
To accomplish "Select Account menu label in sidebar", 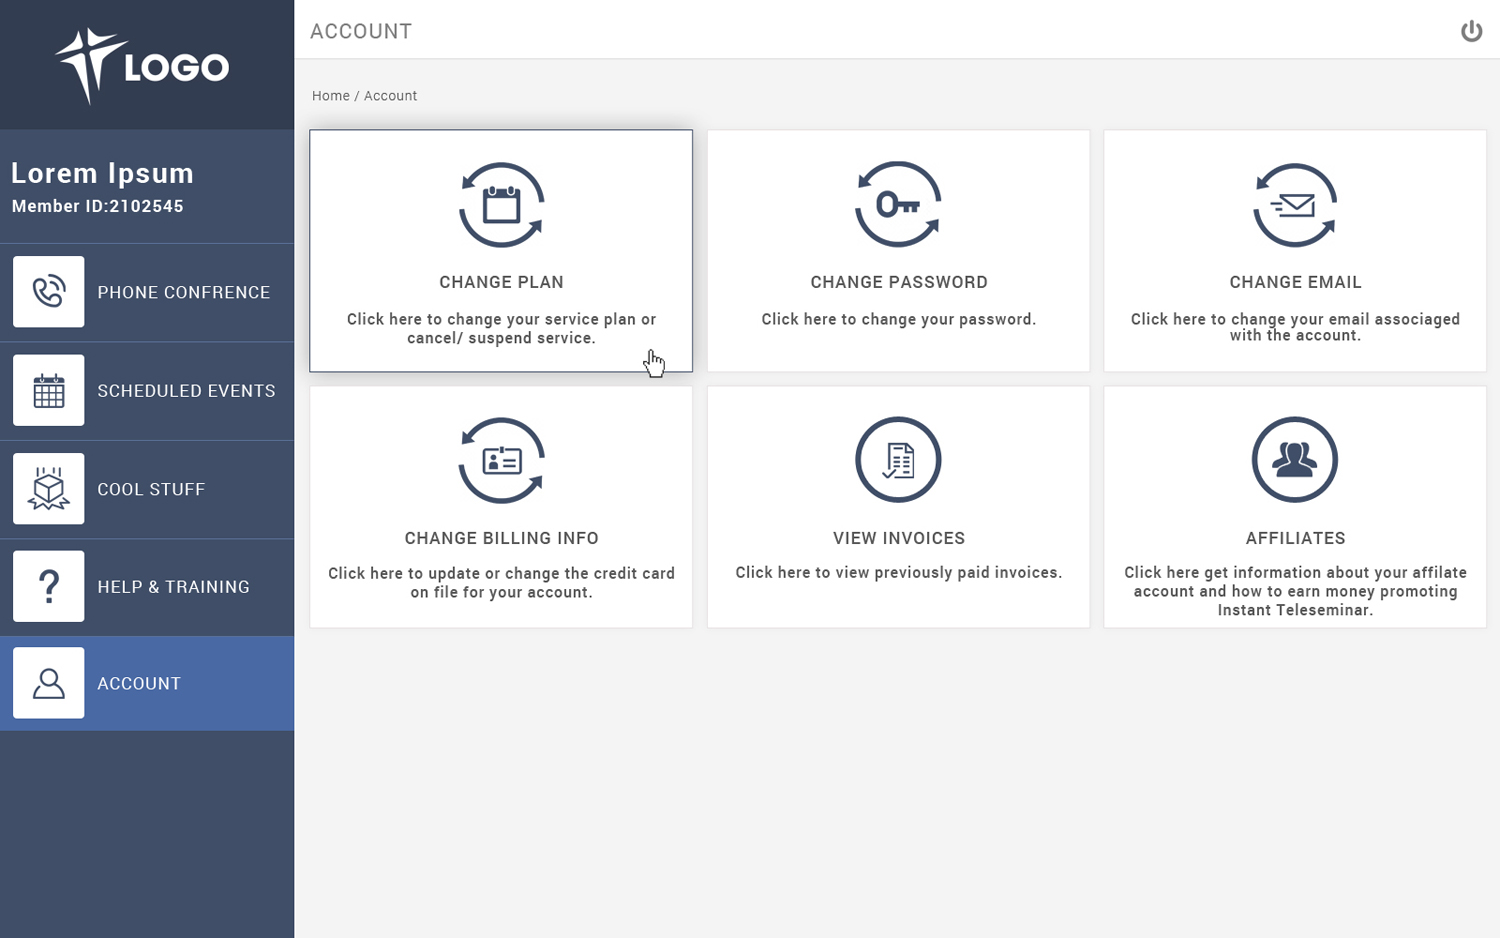I will 139,684.
